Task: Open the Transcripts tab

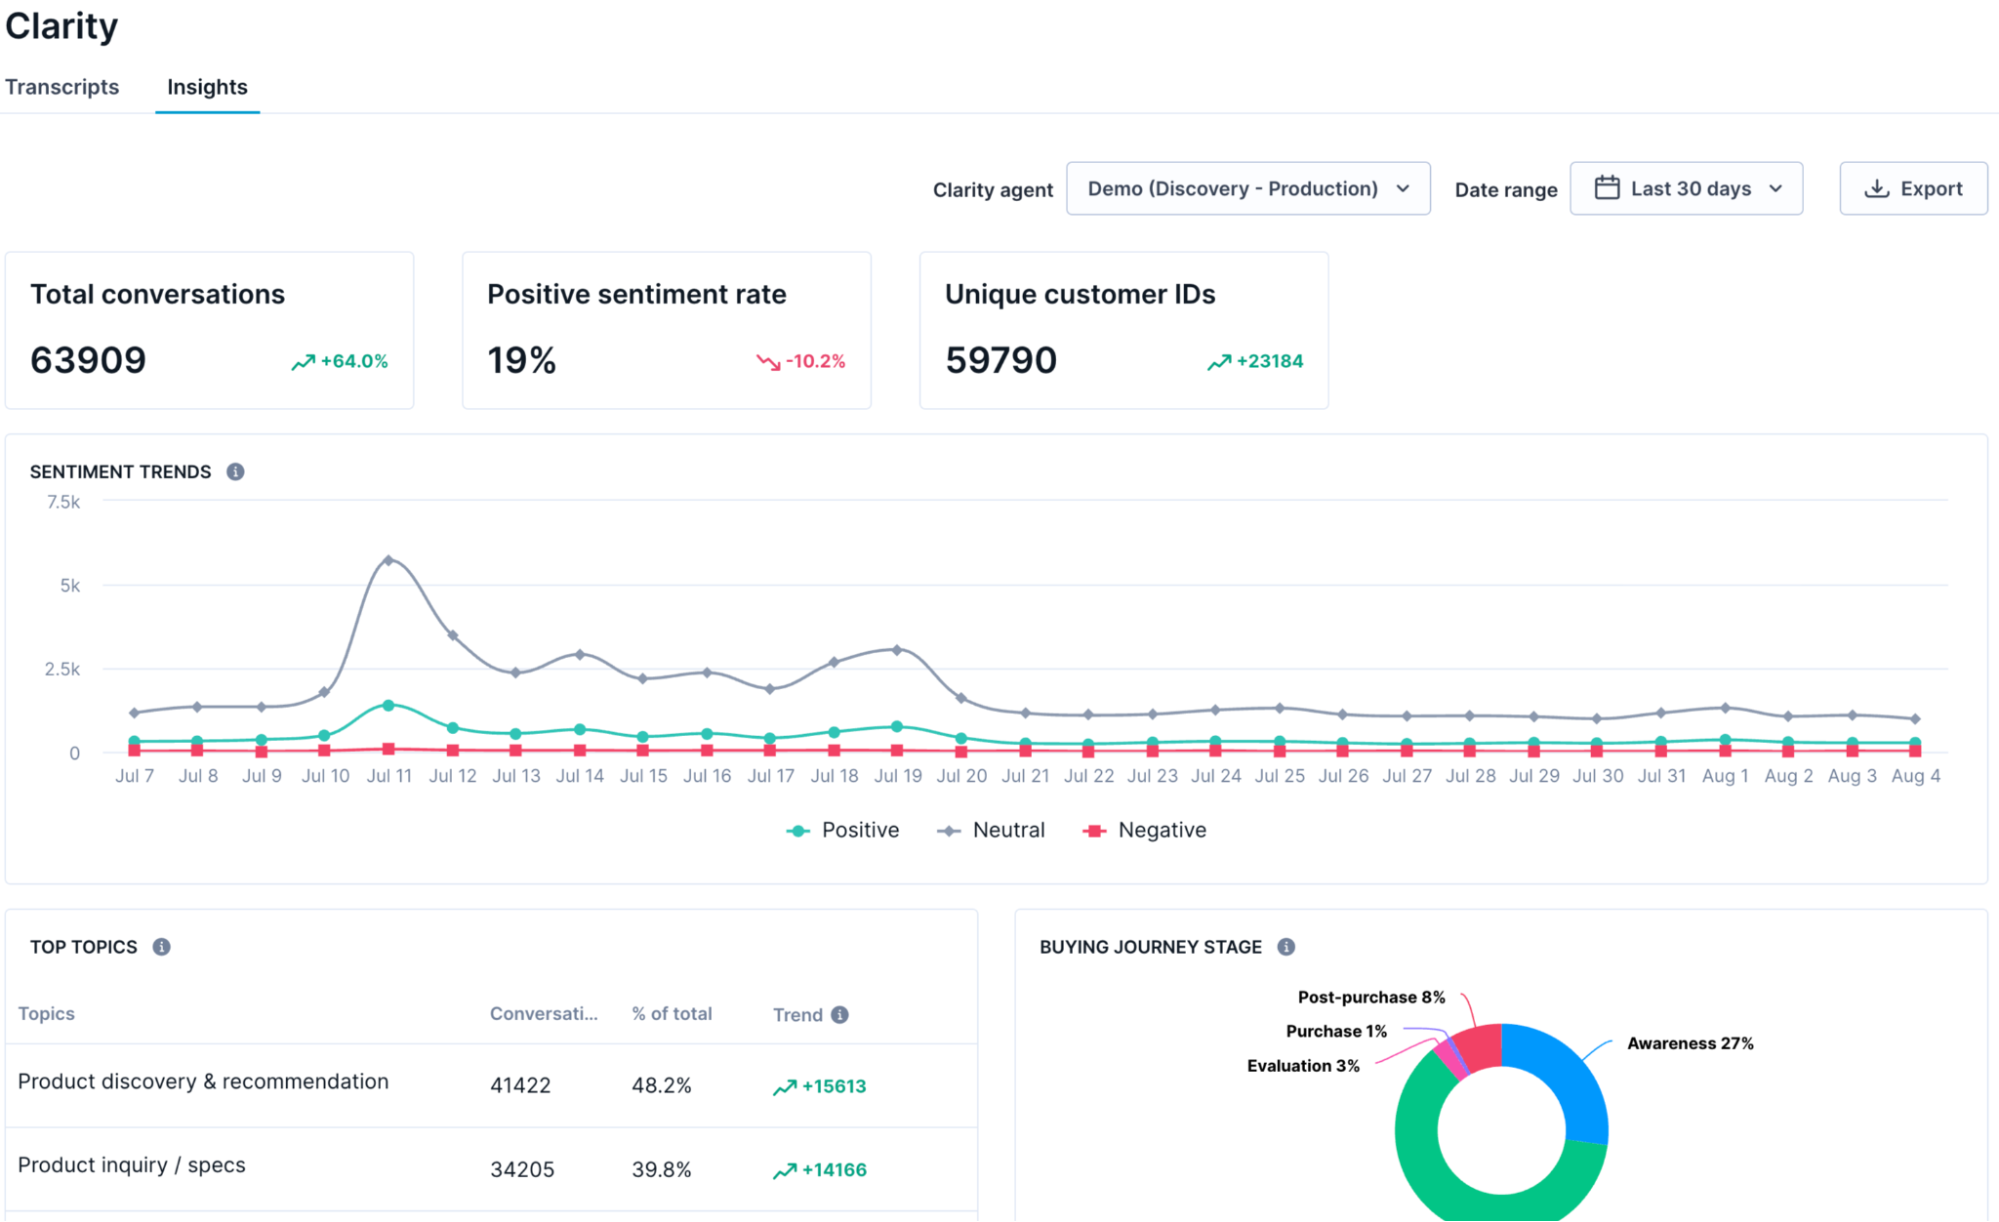Action: click(x=62, y=87)
